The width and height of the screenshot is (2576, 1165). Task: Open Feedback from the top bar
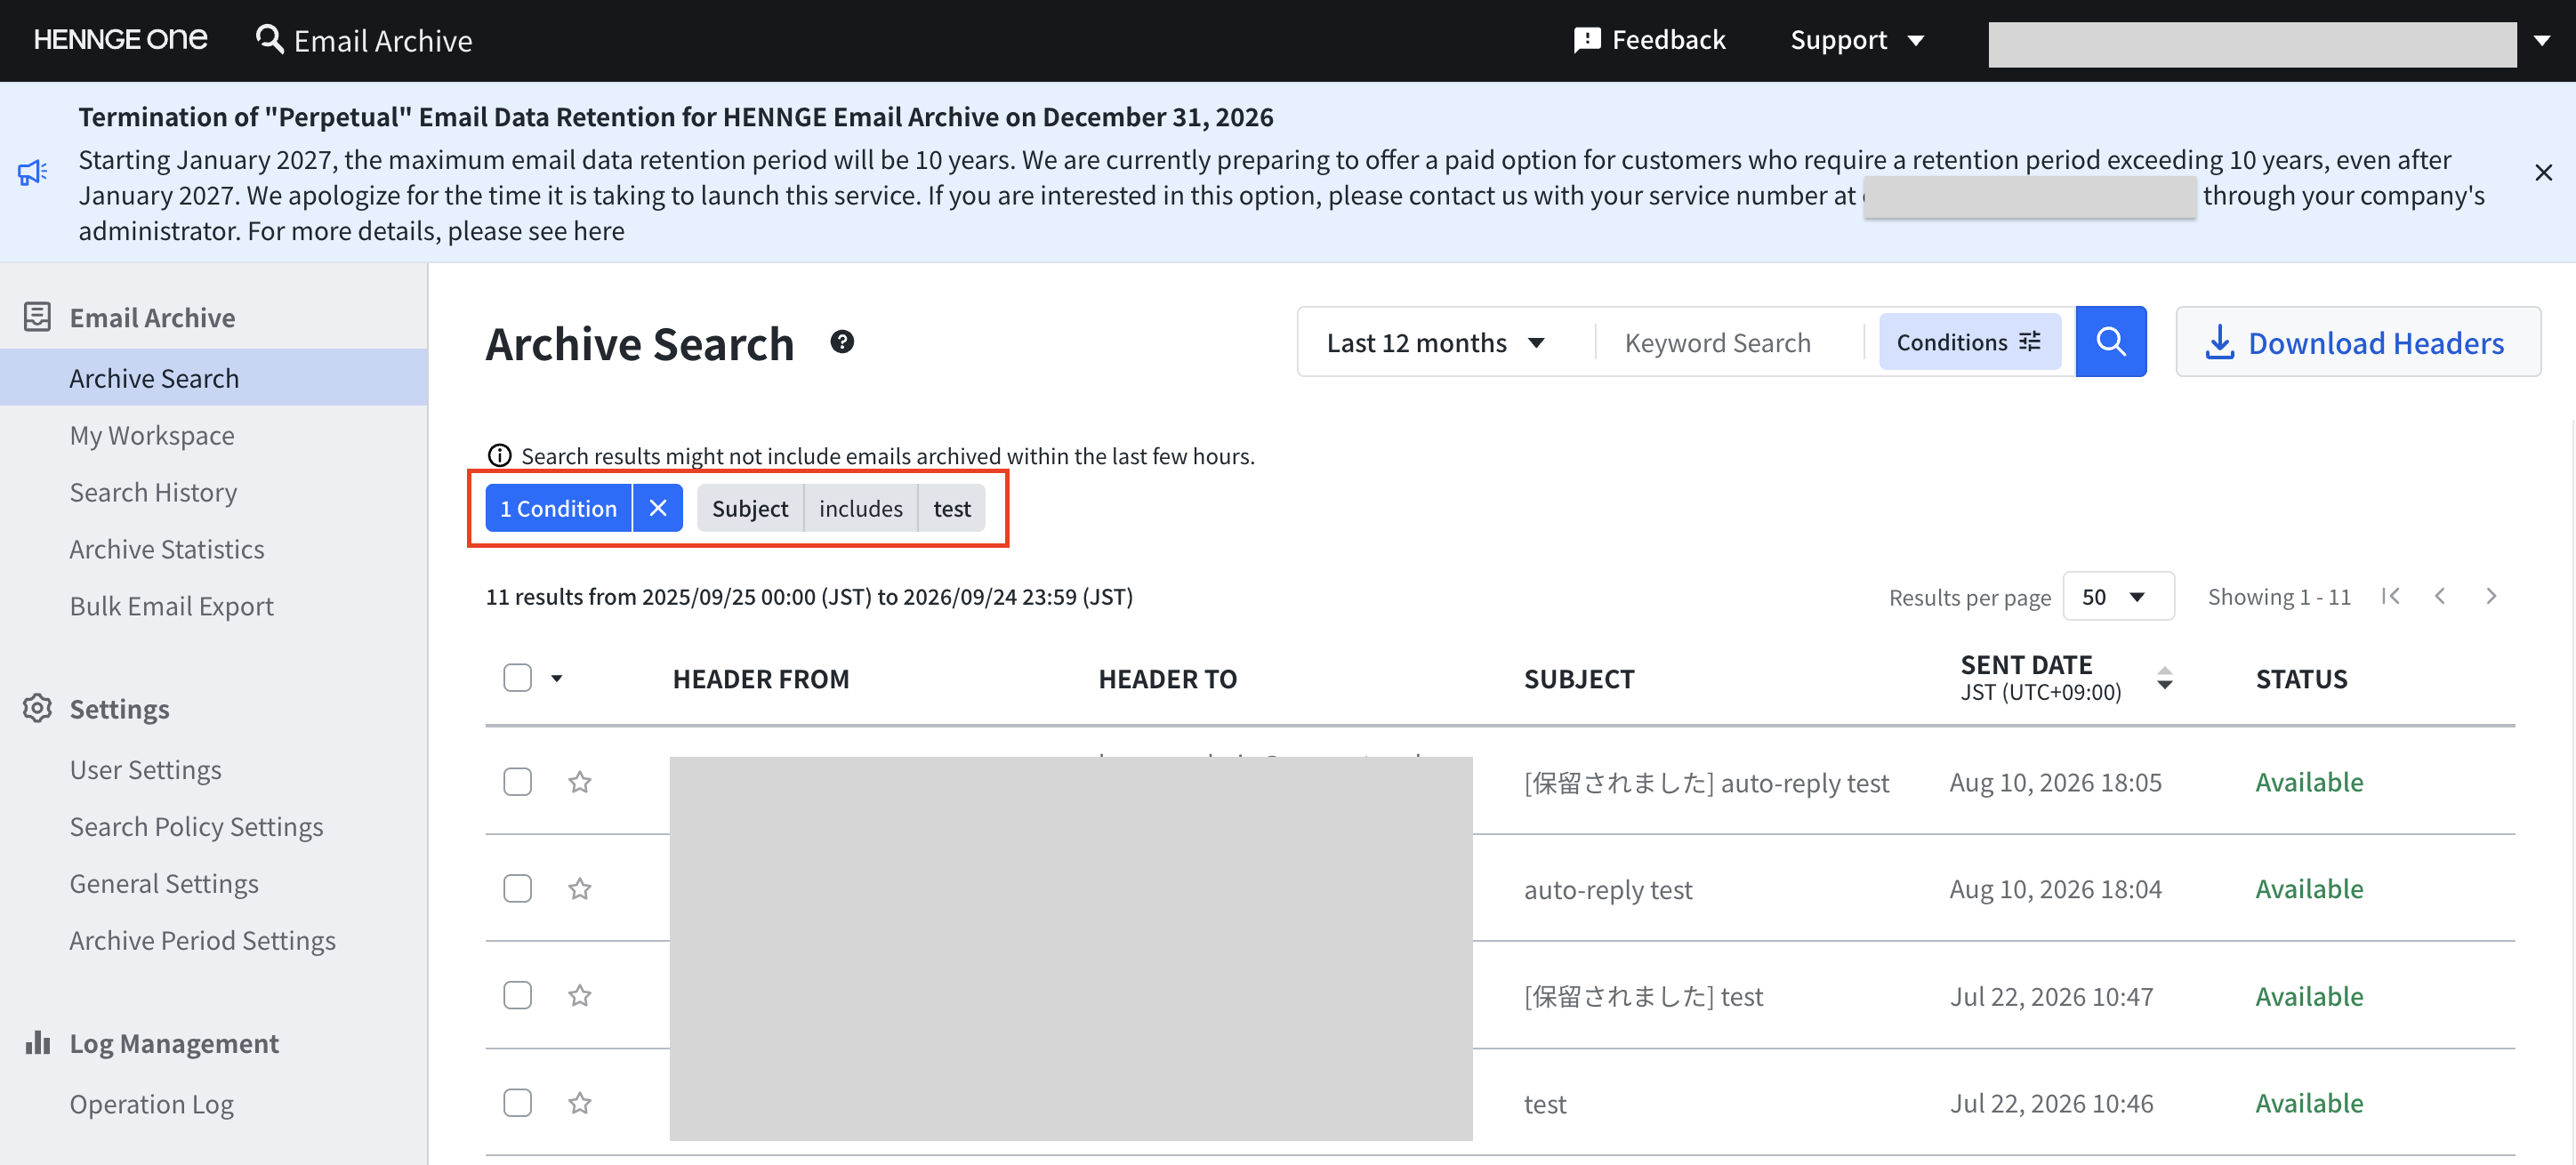1649,40
